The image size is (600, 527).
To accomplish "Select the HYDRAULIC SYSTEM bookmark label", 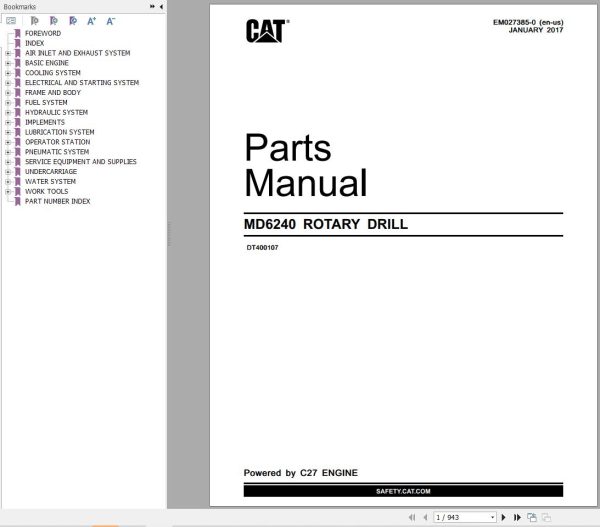I will (56, 113).
